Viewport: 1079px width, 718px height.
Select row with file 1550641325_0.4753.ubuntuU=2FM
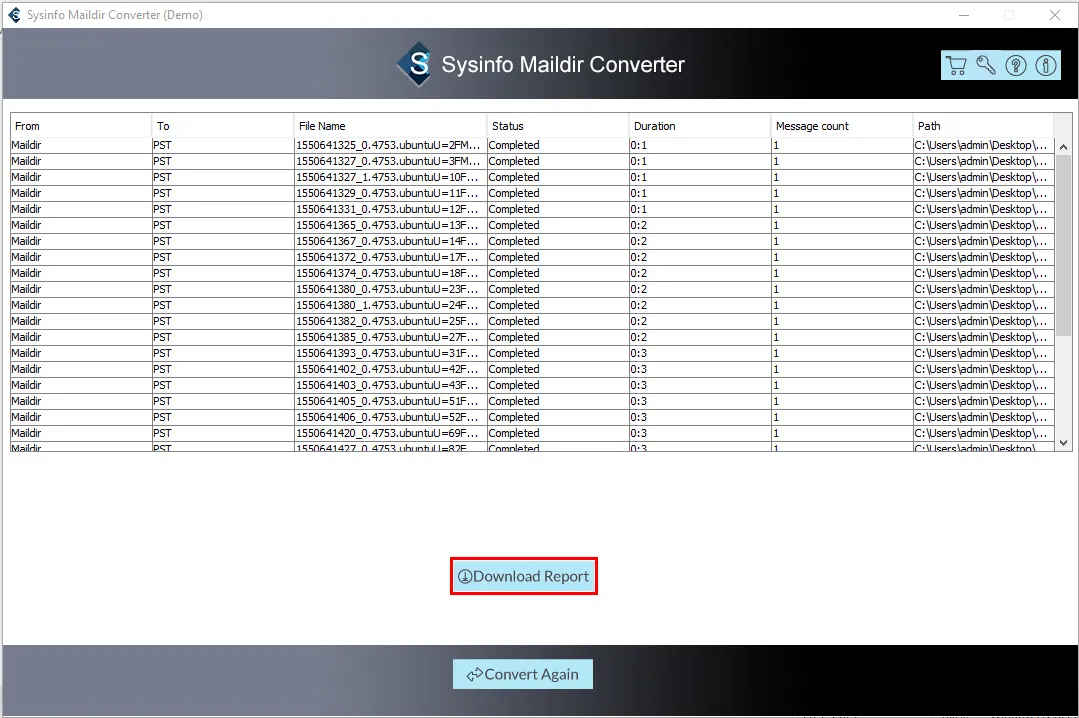(388, 145)
